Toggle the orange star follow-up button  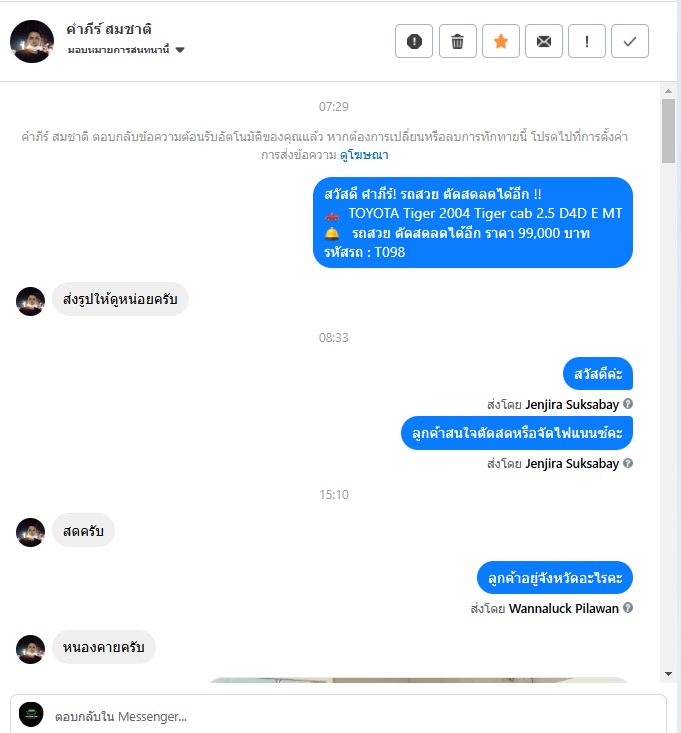point(501,41)
